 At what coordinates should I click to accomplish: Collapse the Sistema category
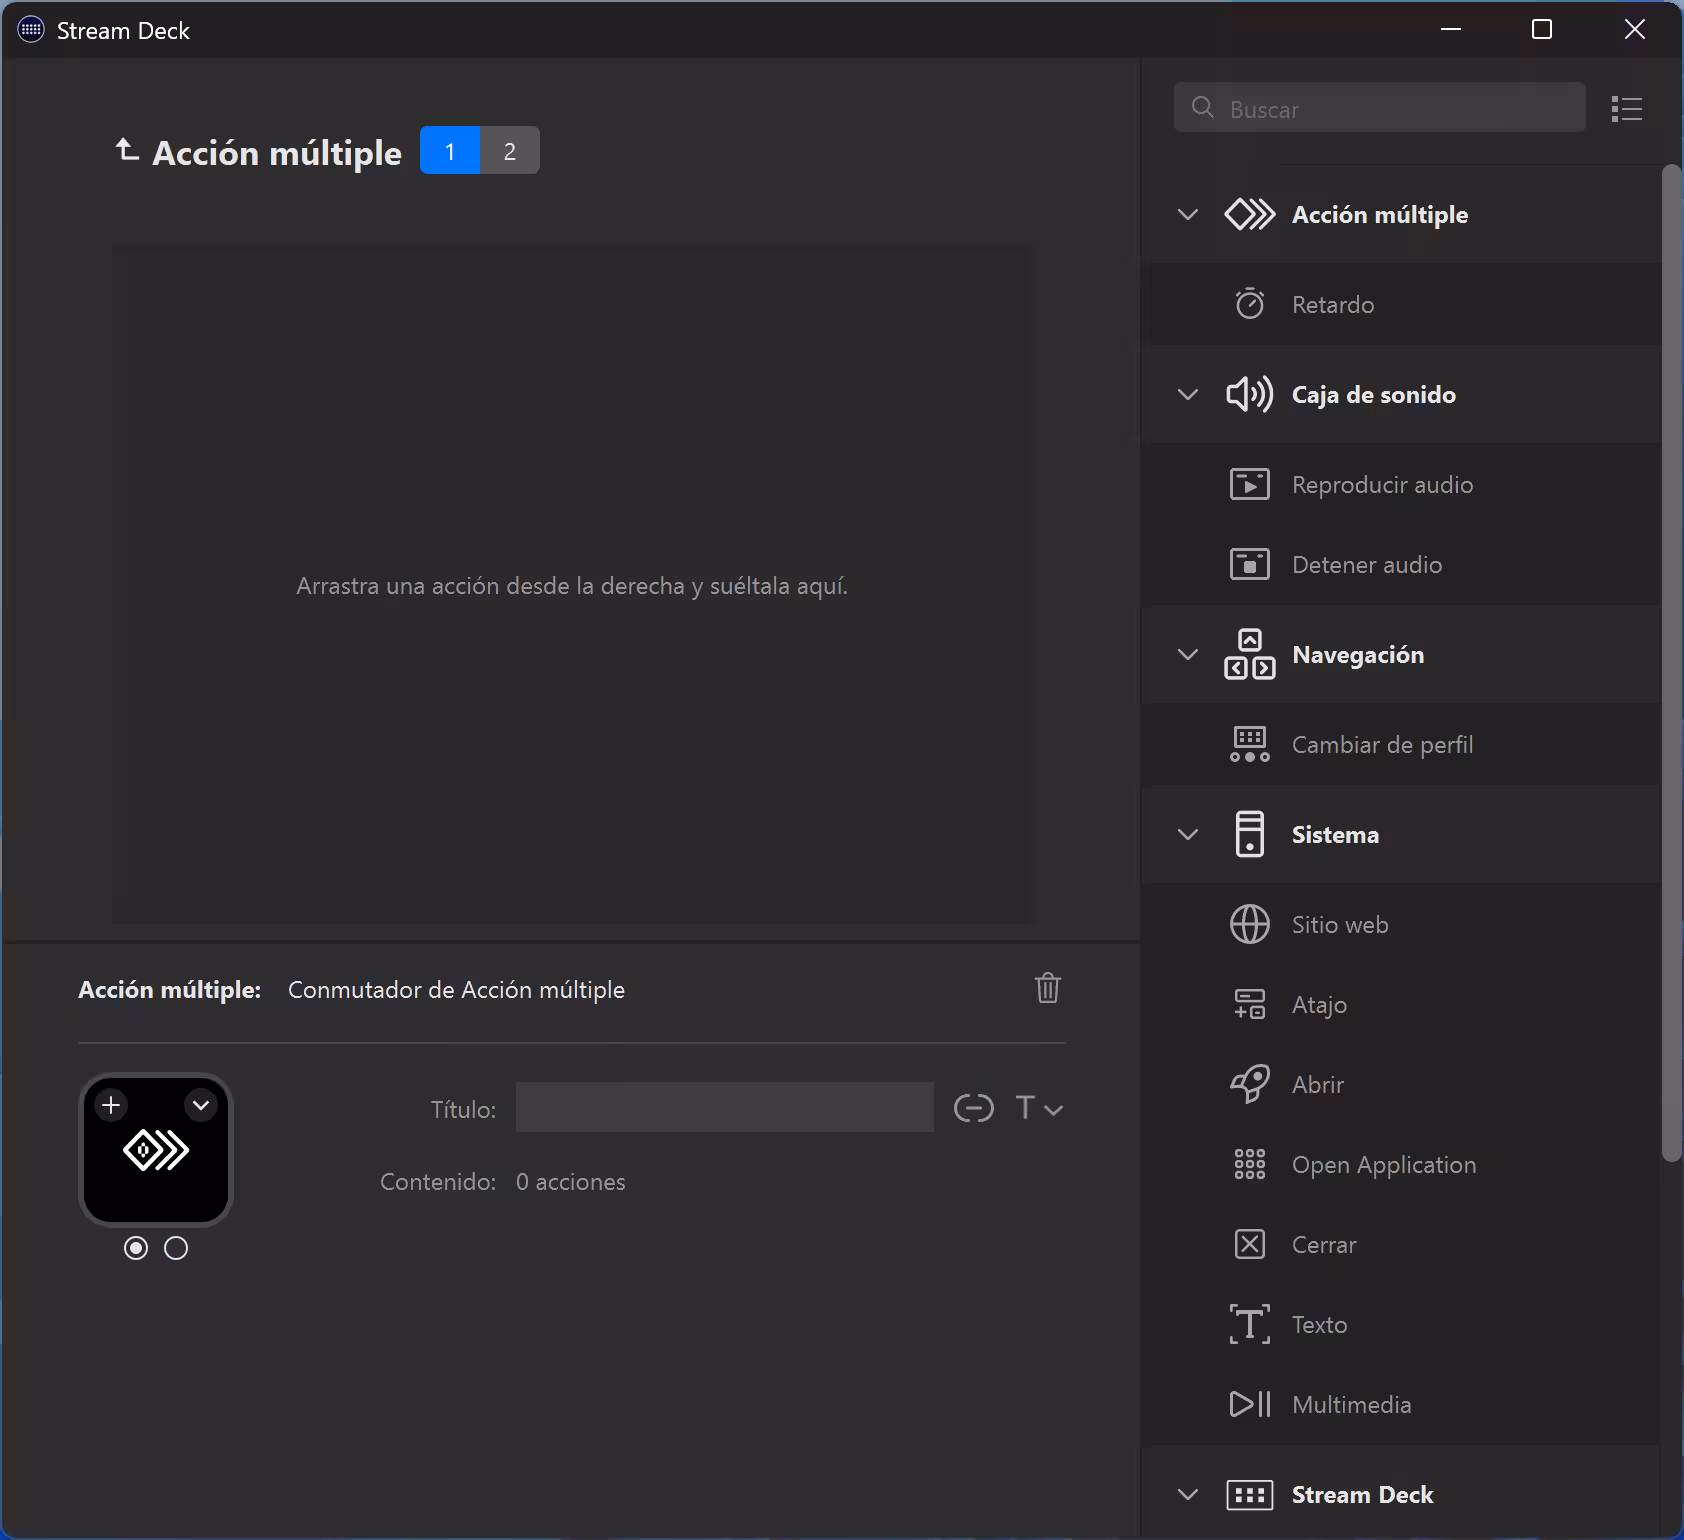[1188, 834]
